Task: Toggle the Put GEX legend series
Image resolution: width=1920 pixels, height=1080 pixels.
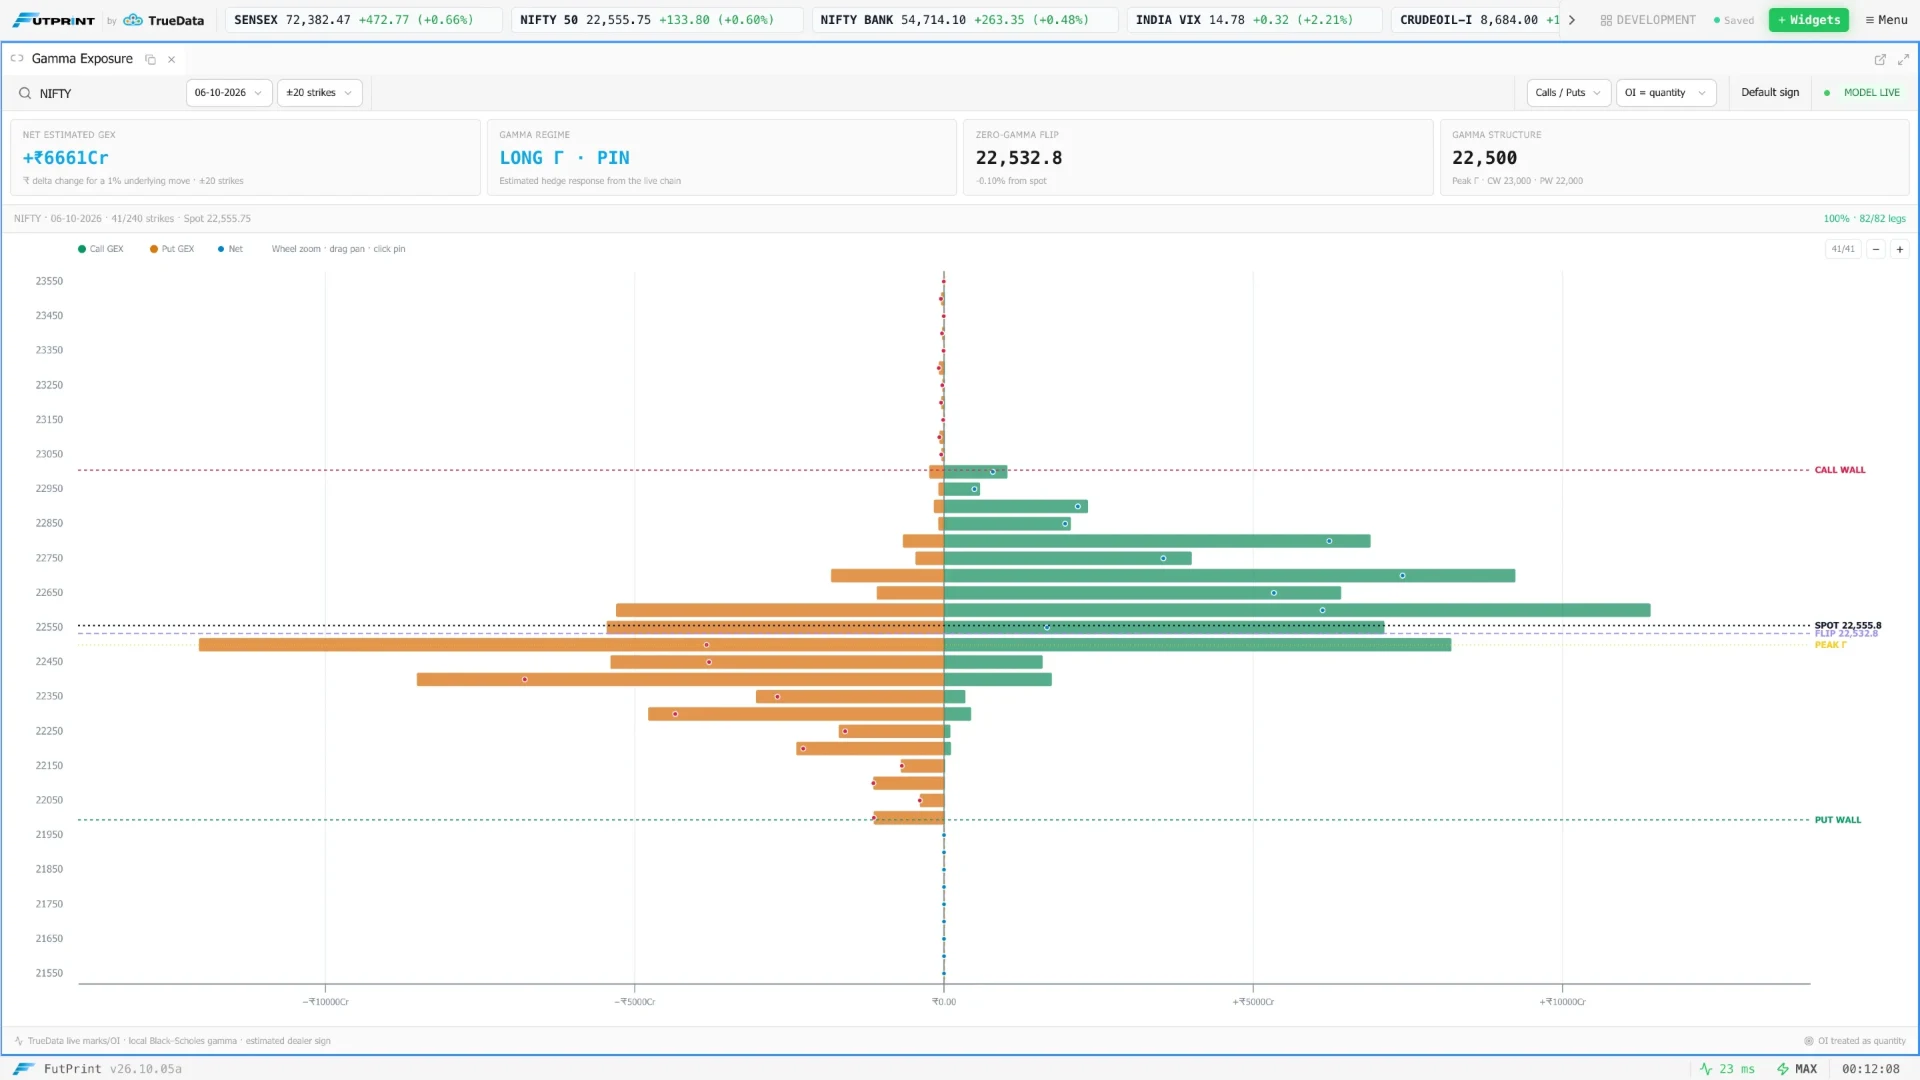Action: tap(172, 249)
